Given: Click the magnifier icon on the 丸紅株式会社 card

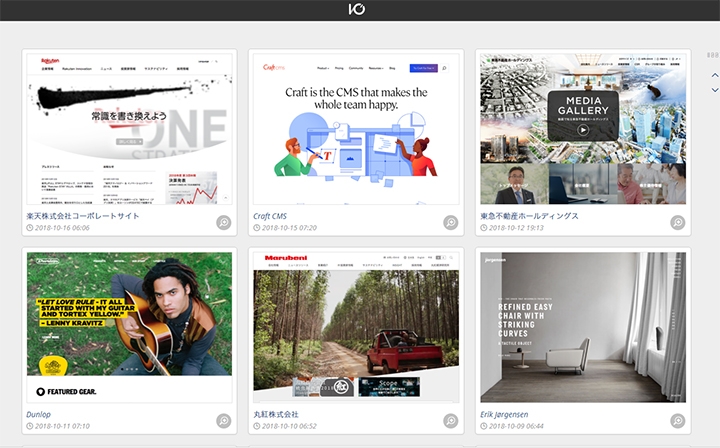Looking at the screenshot, I should pos(451,420).
